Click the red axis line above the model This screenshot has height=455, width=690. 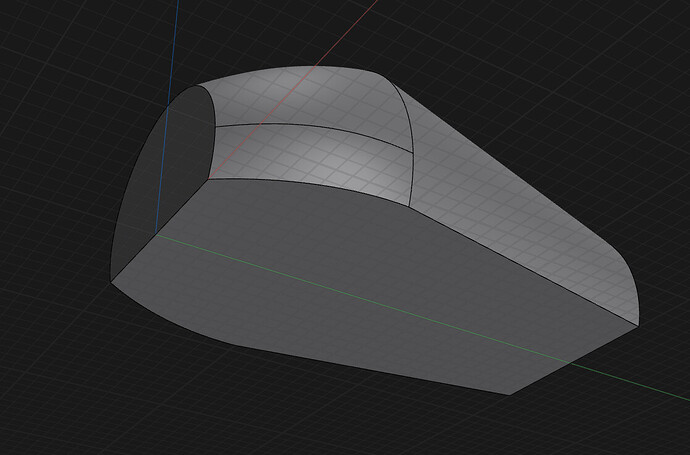pyautogui.click(x=348, y=33)
